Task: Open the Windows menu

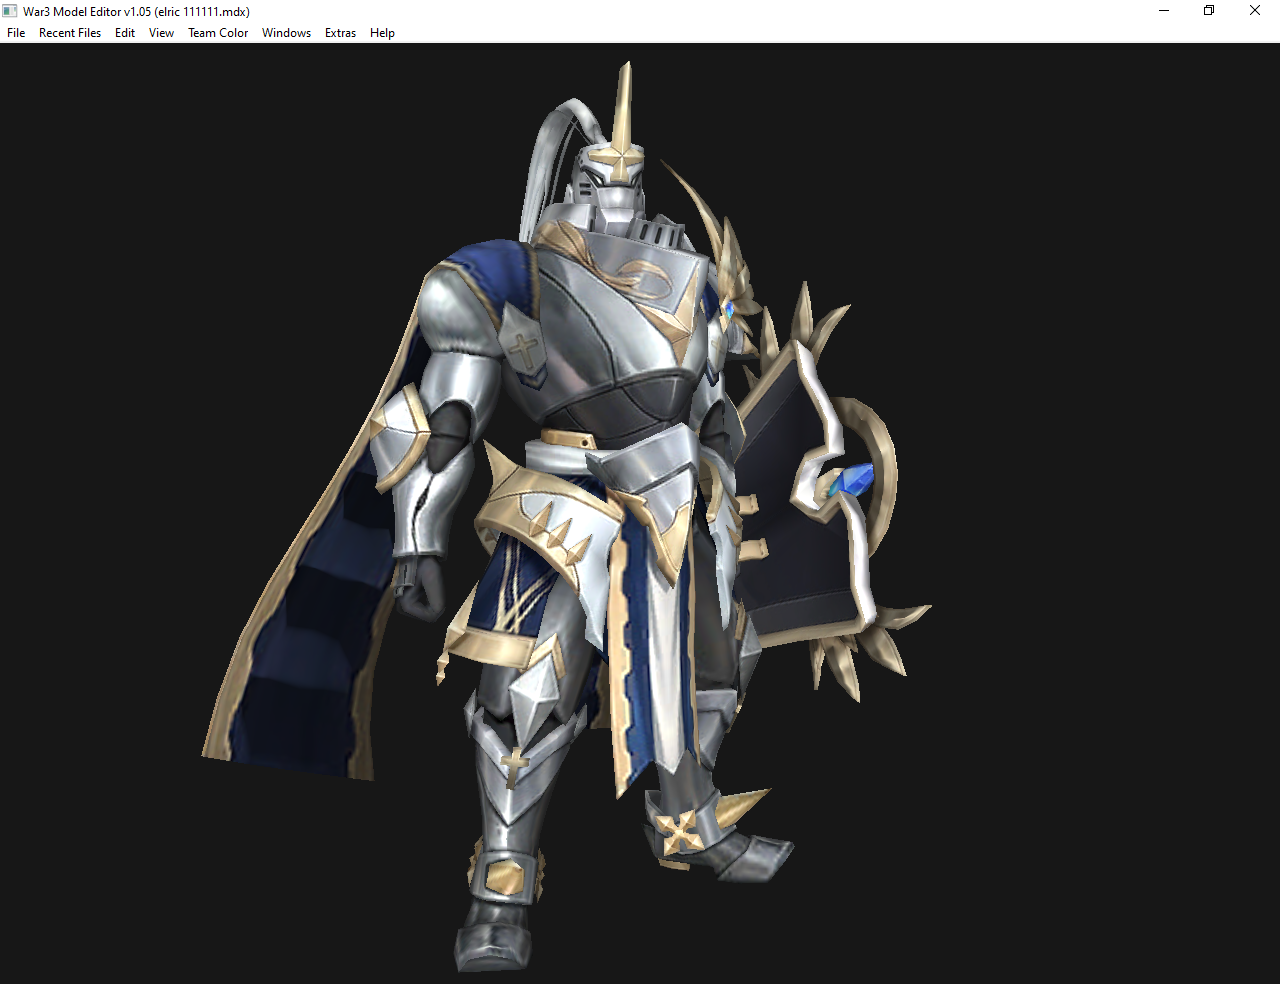Action: click(286, 33)
